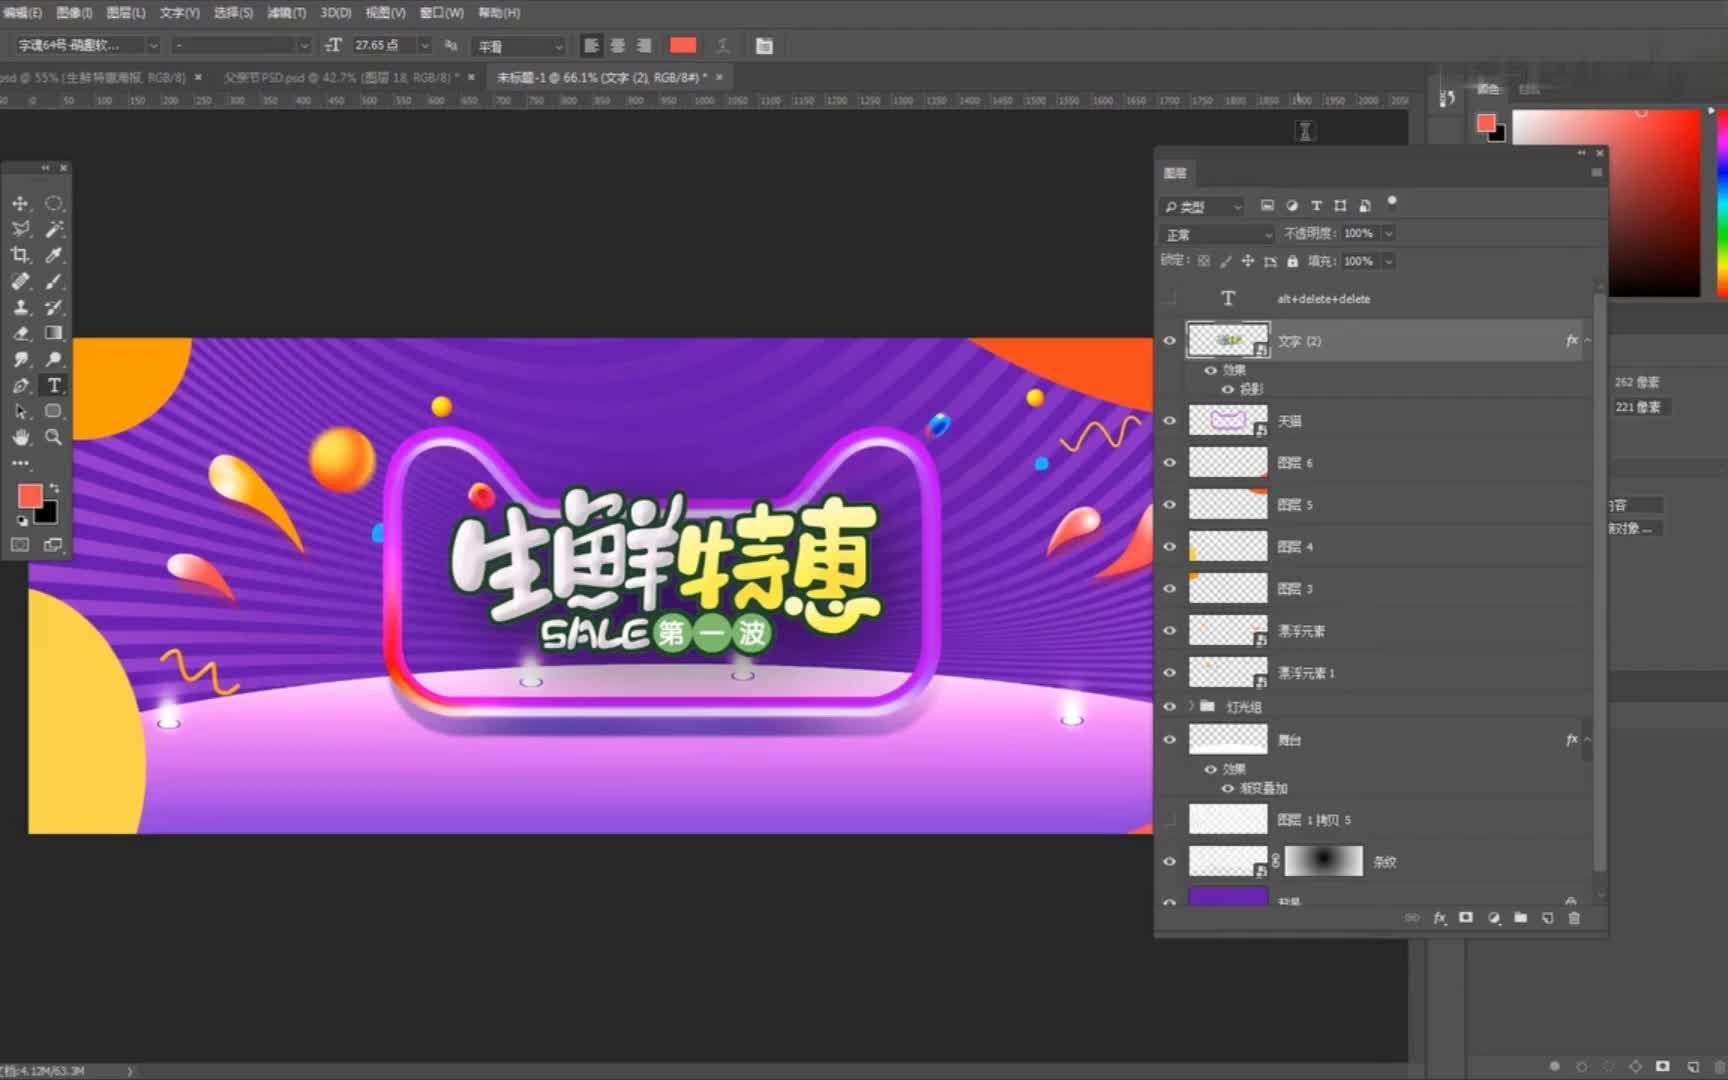
Task: Select the Horizontal Type tool
Action: pos(54,385)
